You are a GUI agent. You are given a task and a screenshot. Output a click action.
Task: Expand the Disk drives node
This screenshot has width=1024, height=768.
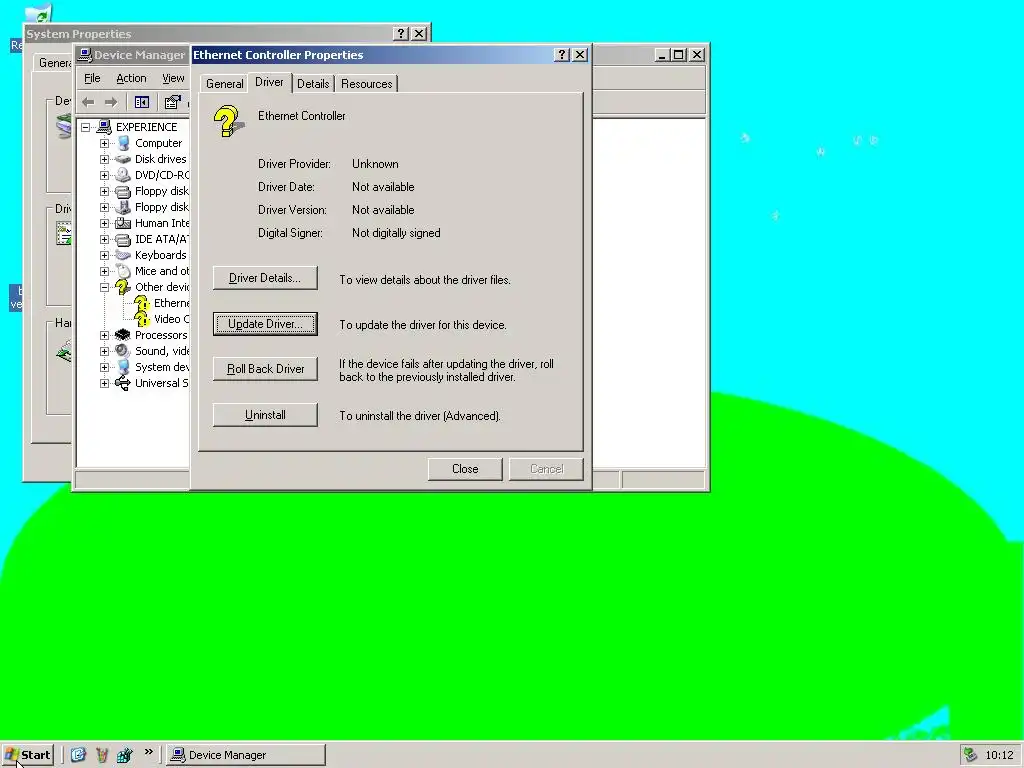[x=104, y=159]
